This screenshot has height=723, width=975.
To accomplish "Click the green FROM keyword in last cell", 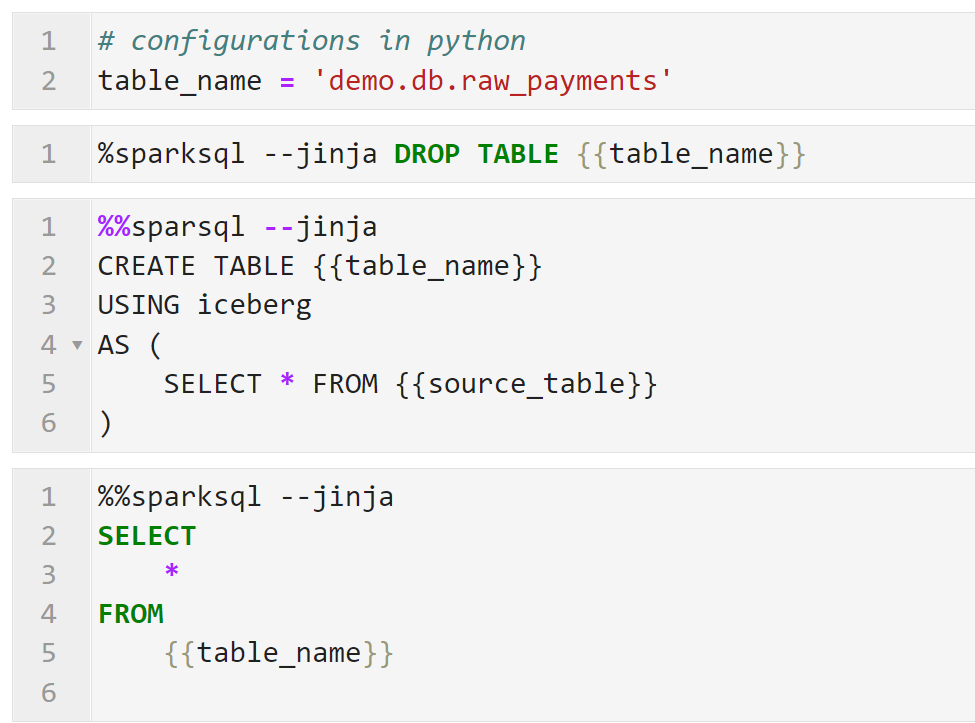I will click(131, 613).
